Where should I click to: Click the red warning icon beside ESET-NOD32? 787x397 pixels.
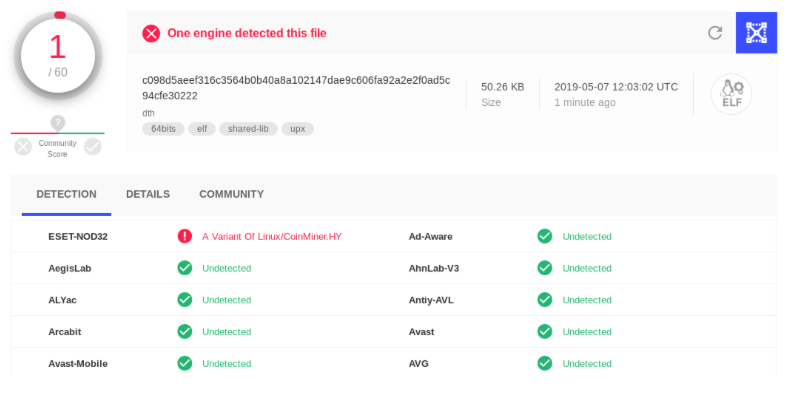[185, 236]
